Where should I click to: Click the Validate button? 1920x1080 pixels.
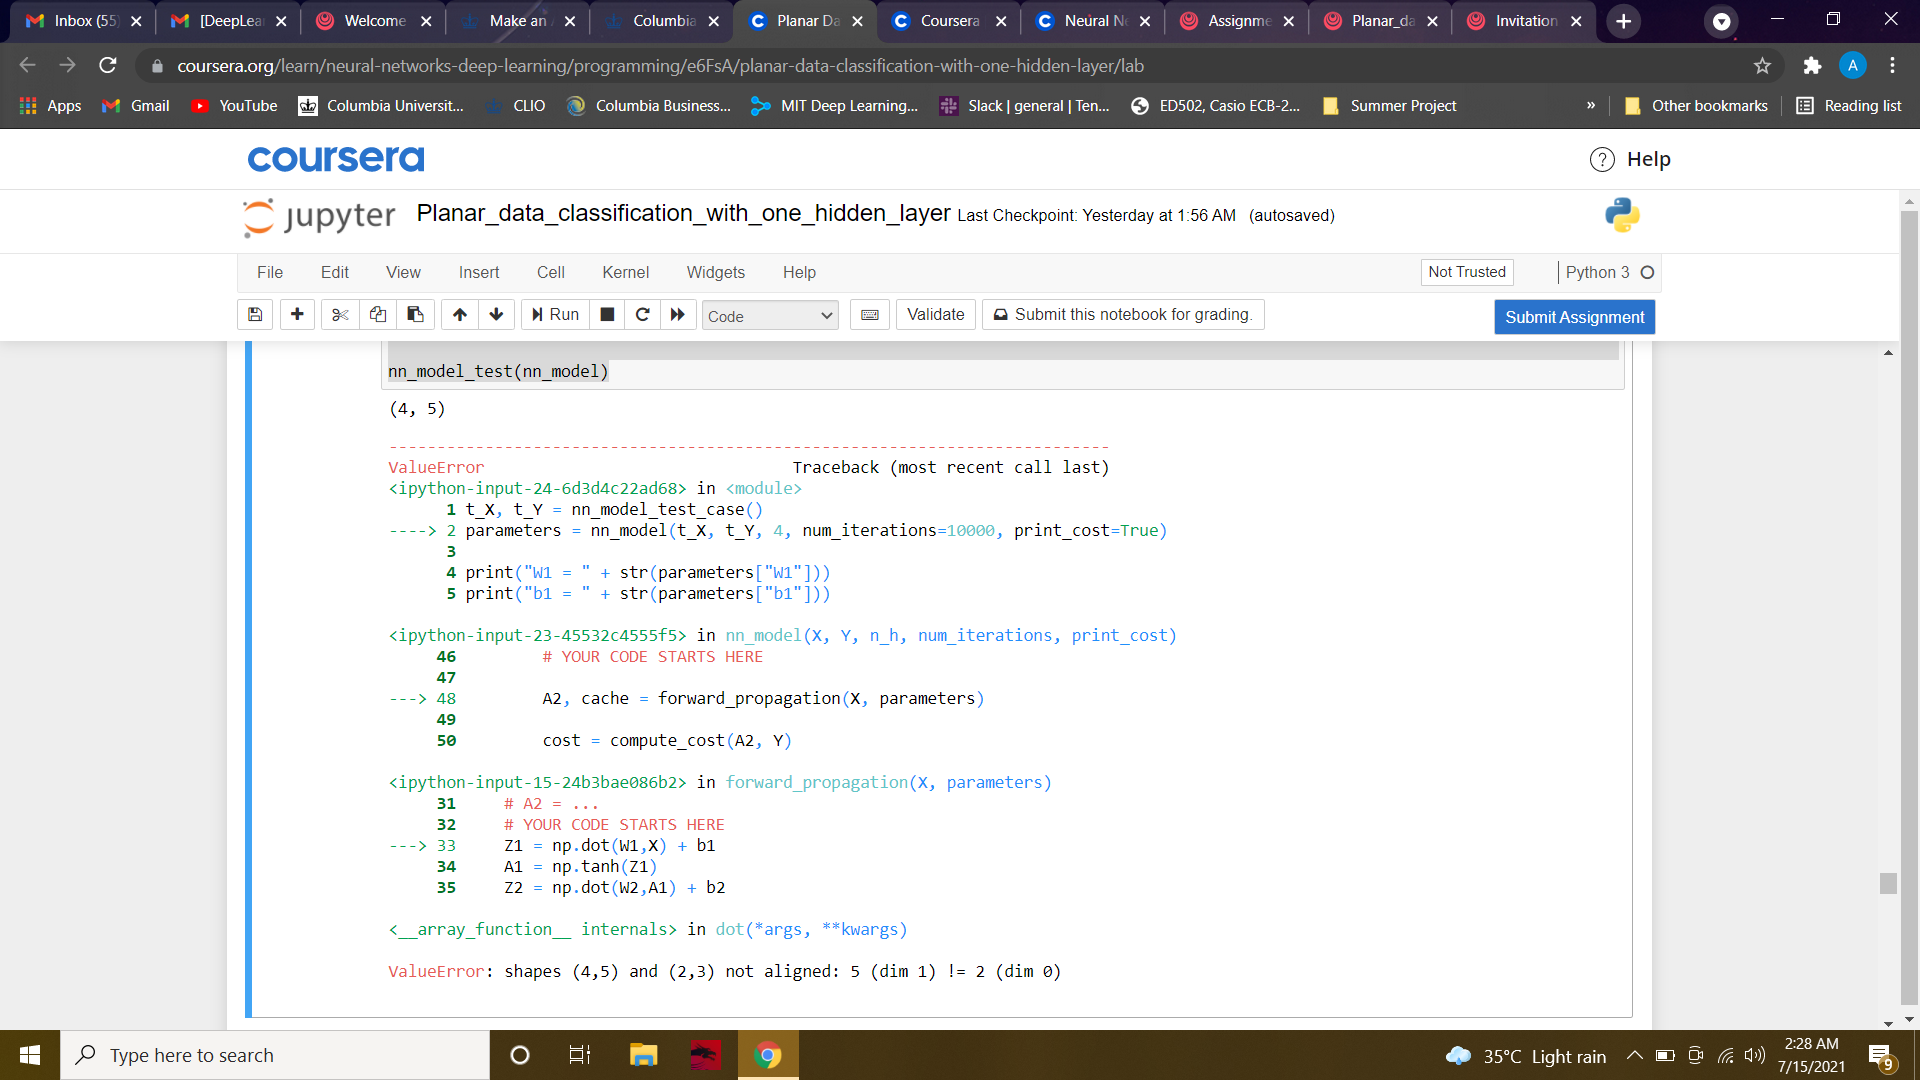click(x=935, y=315)
